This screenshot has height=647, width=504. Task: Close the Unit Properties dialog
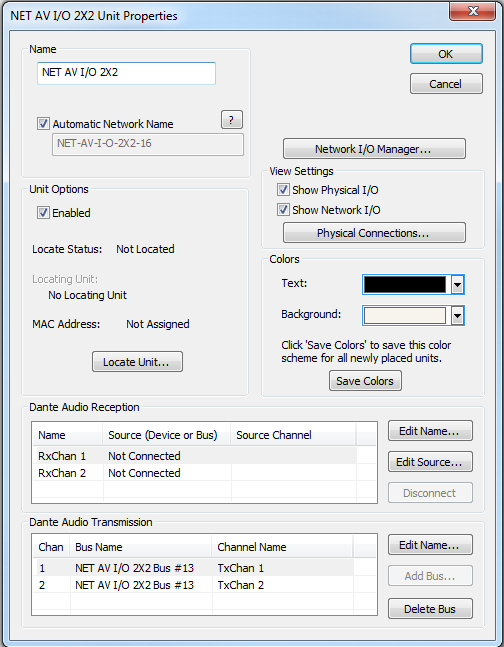click(x=472, y=11)
